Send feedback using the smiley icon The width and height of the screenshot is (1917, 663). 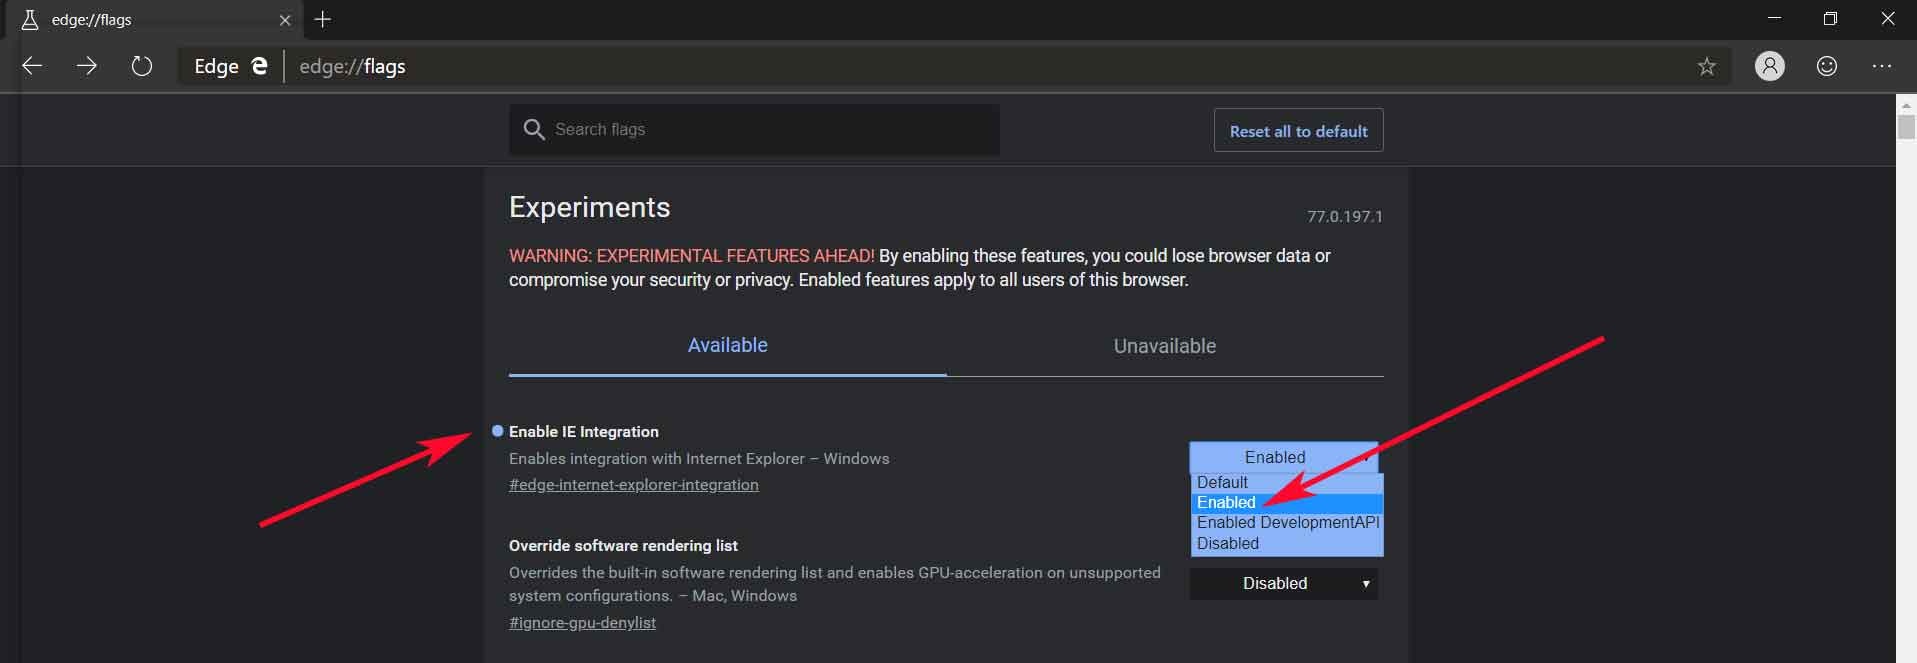1826,66
